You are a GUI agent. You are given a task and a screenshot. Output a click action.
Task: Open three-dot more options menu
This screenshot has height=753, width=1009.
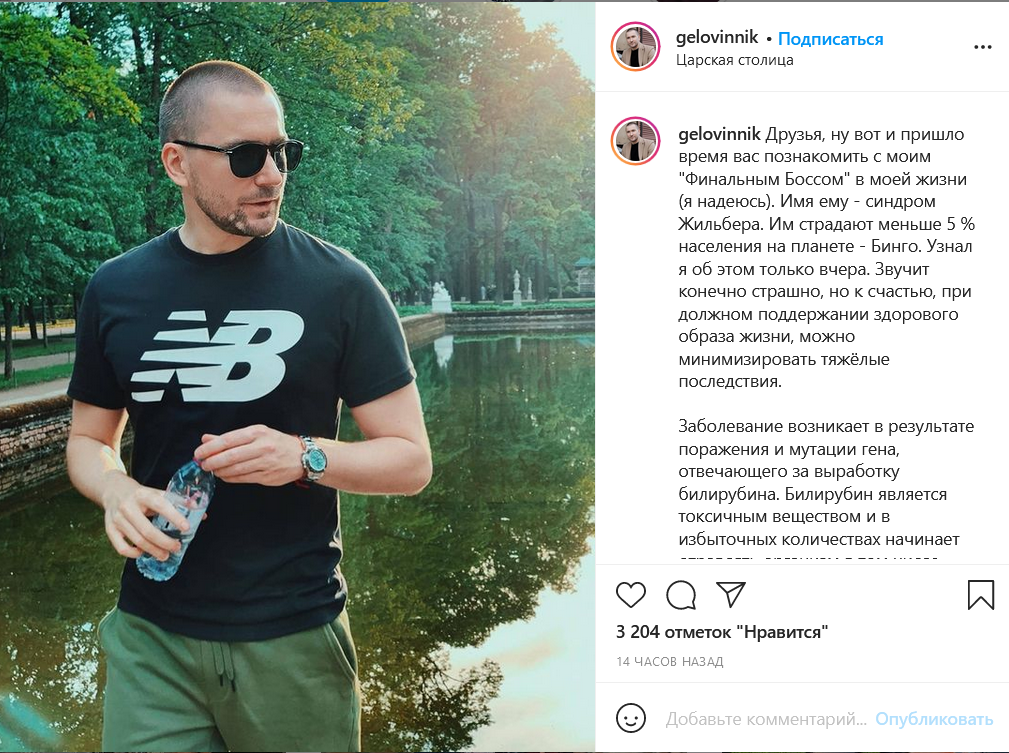983,47
